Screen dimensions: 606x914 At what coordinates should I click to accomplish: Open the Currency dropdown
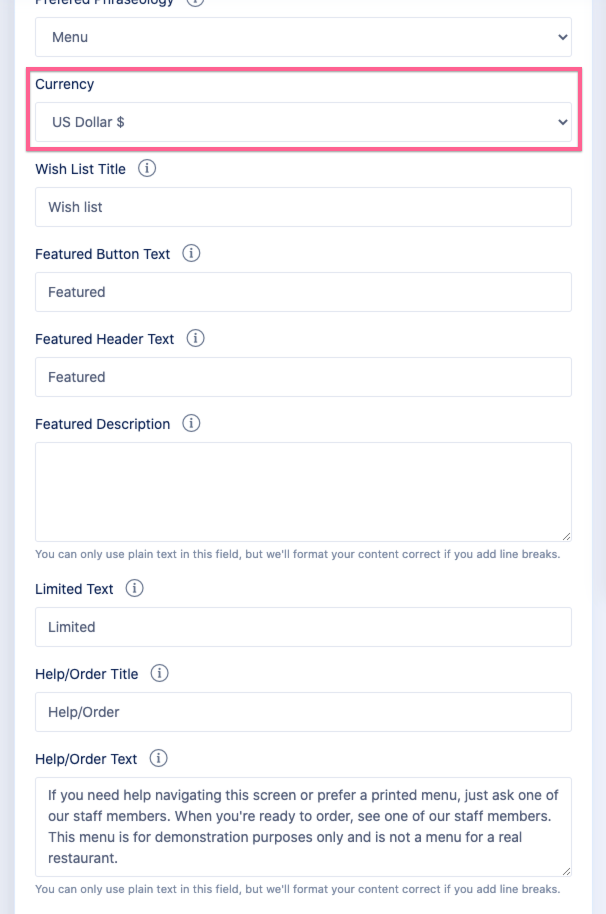coord(303,122)
